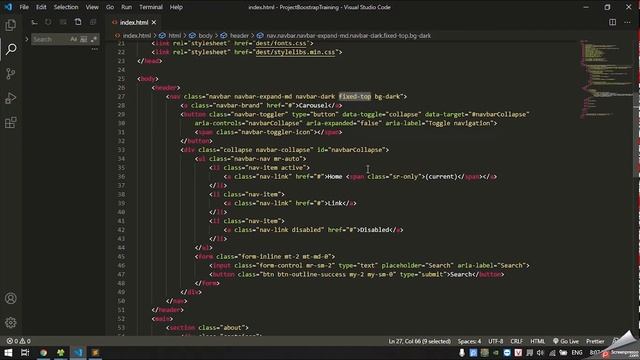Click the ENG language indicator
640x360 pixels.
coord(577,353)
